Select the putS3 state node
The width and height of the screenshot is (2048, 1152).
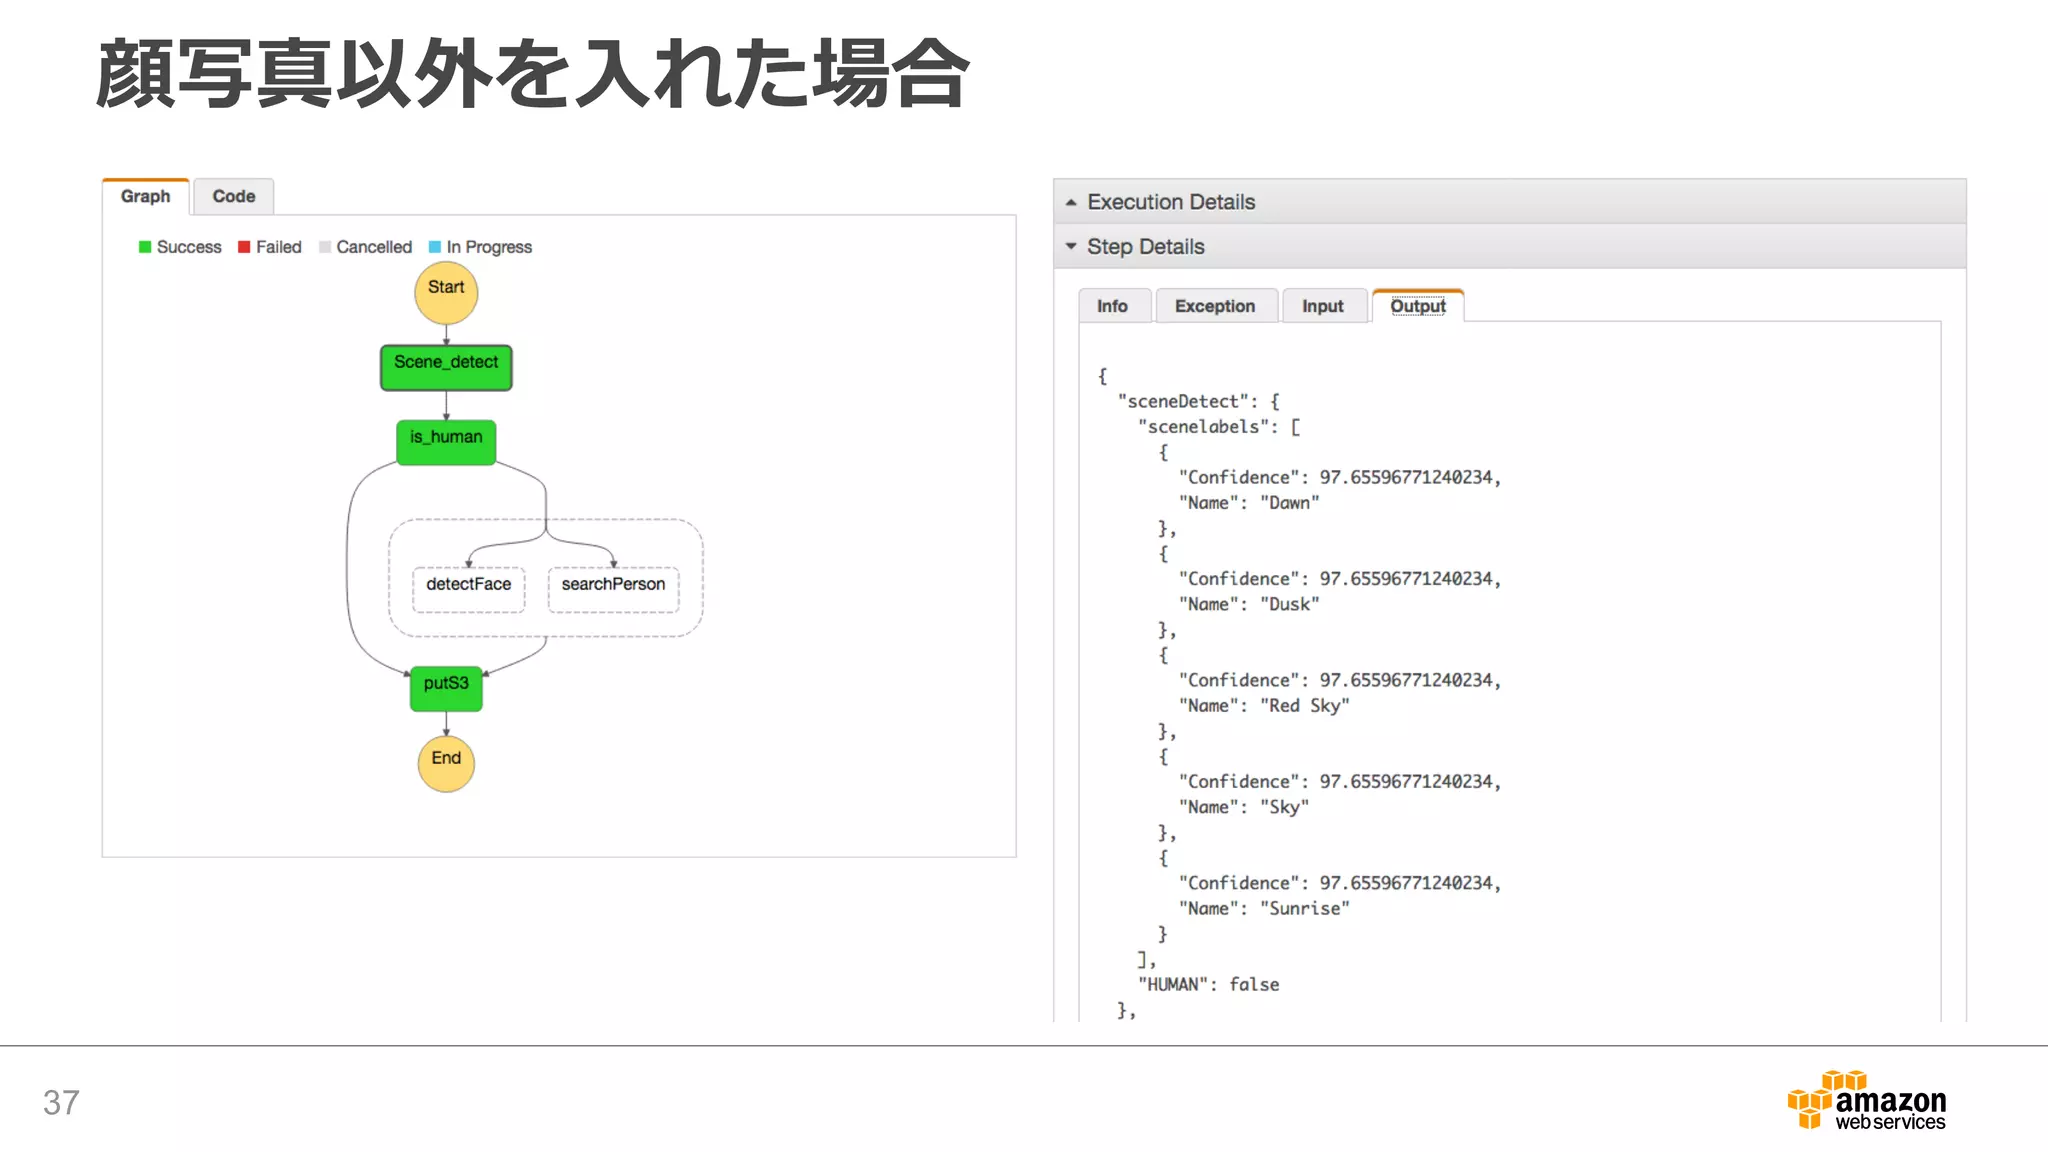(x=446, y=688)
